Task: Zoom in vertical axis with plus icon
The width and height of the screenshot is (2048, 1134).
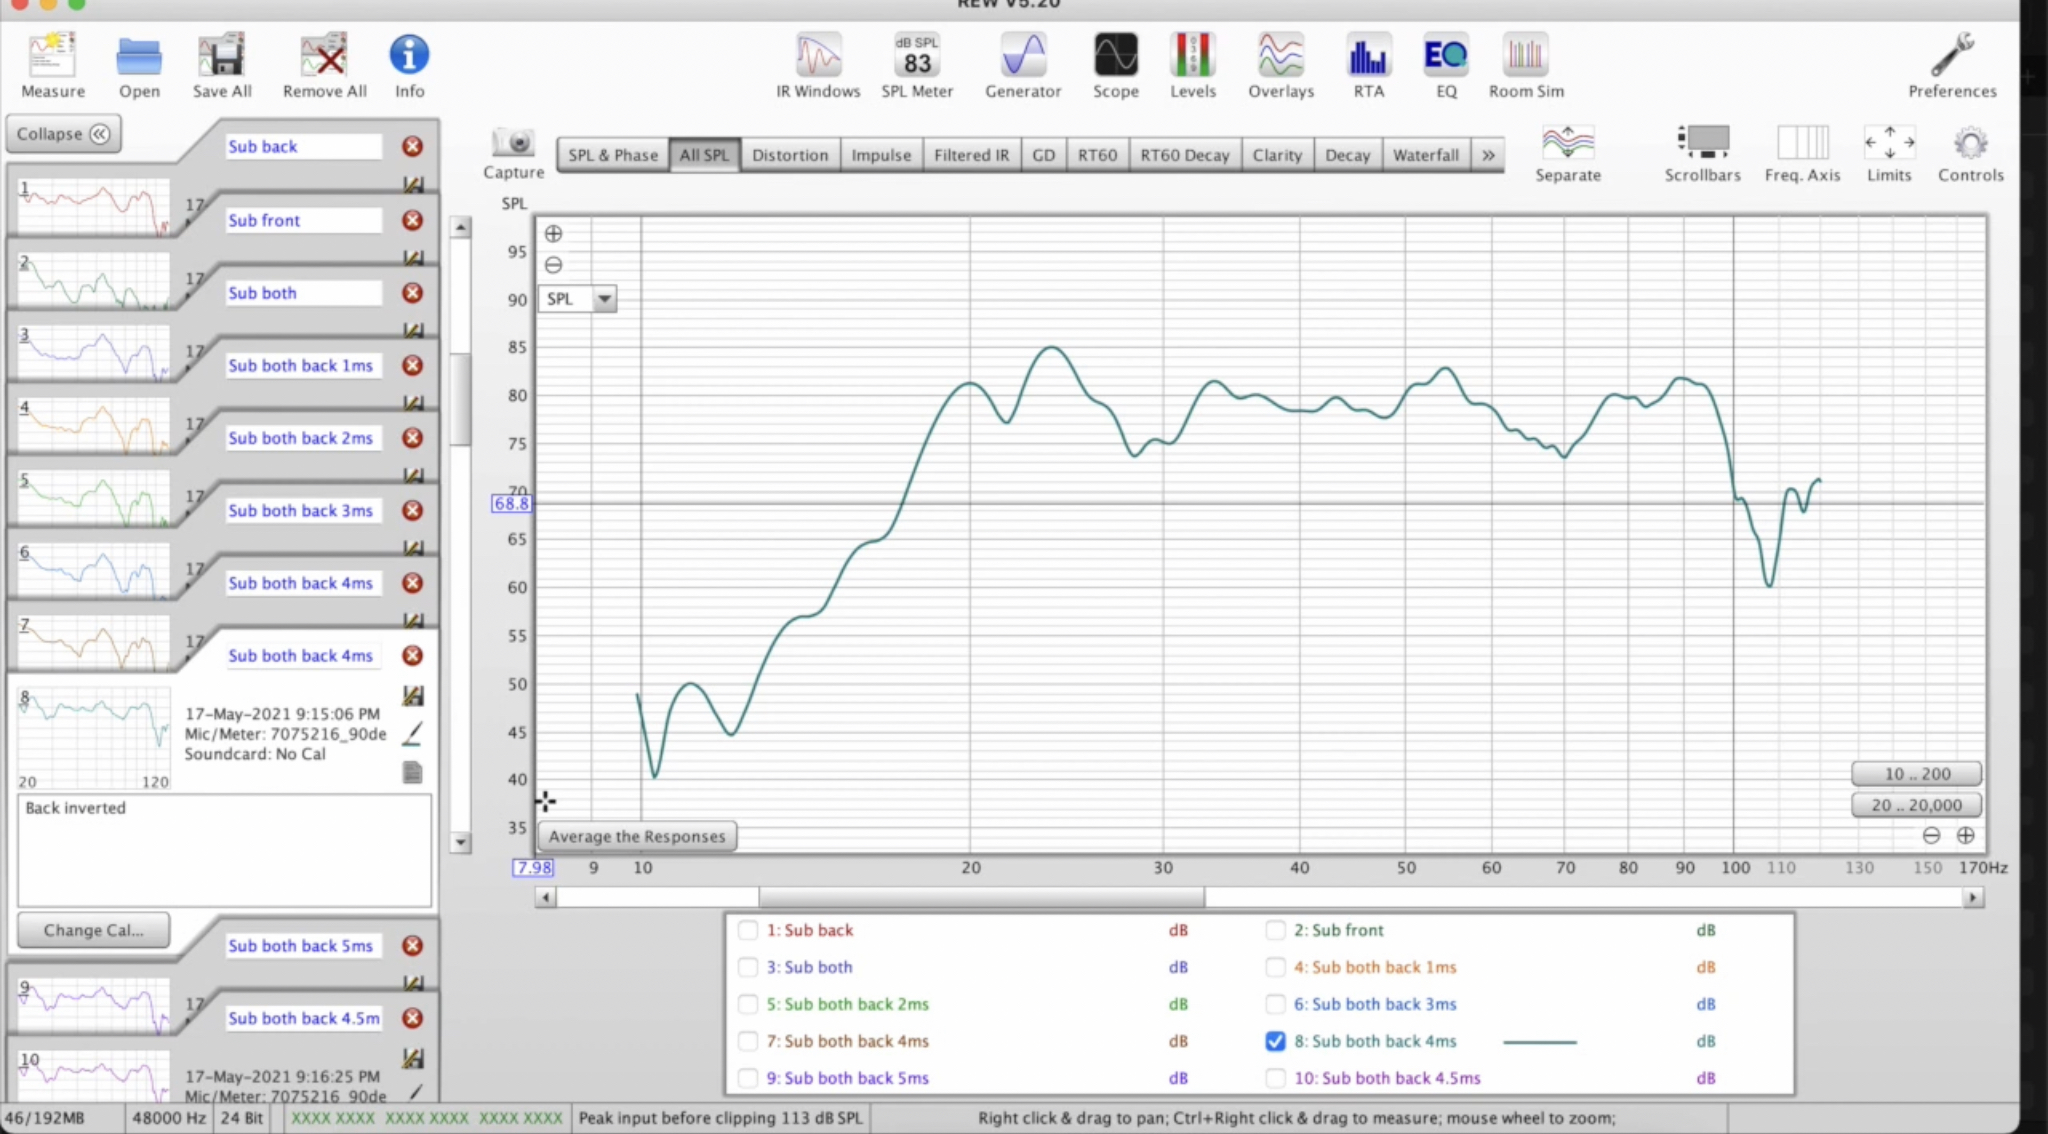Action: click(x=553, y=234)
